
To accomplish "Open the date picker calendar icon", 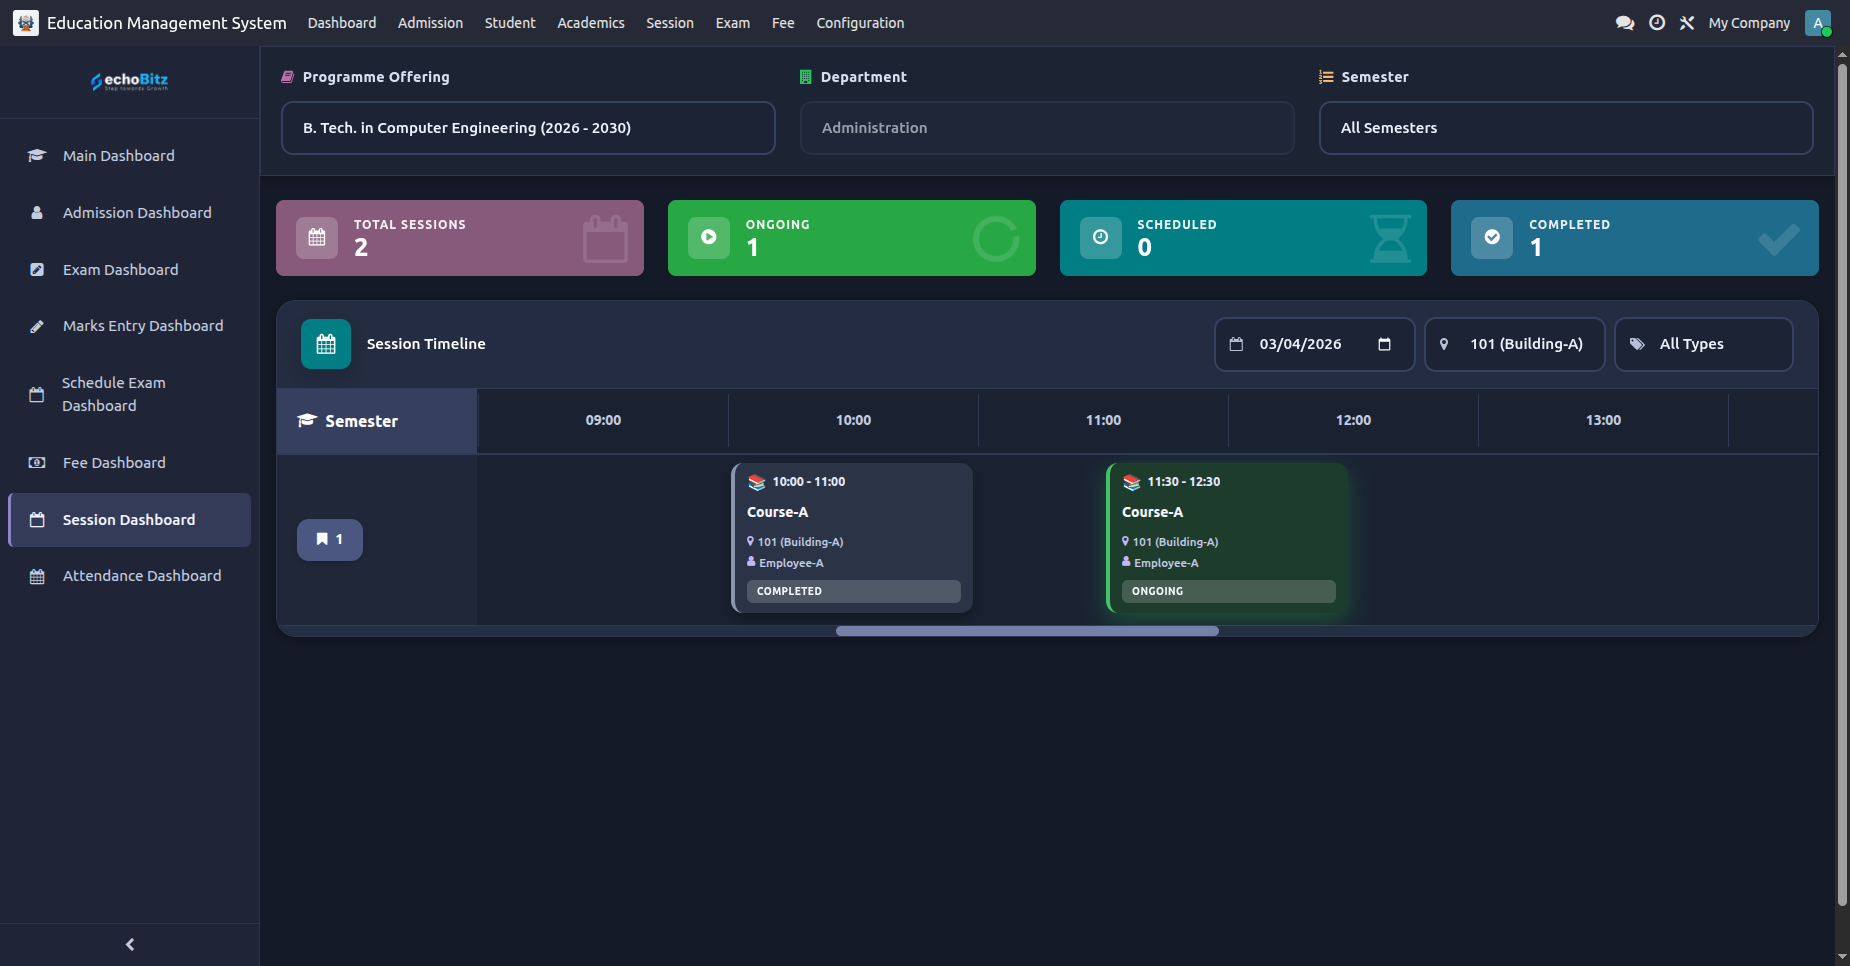I will 1385,344.
